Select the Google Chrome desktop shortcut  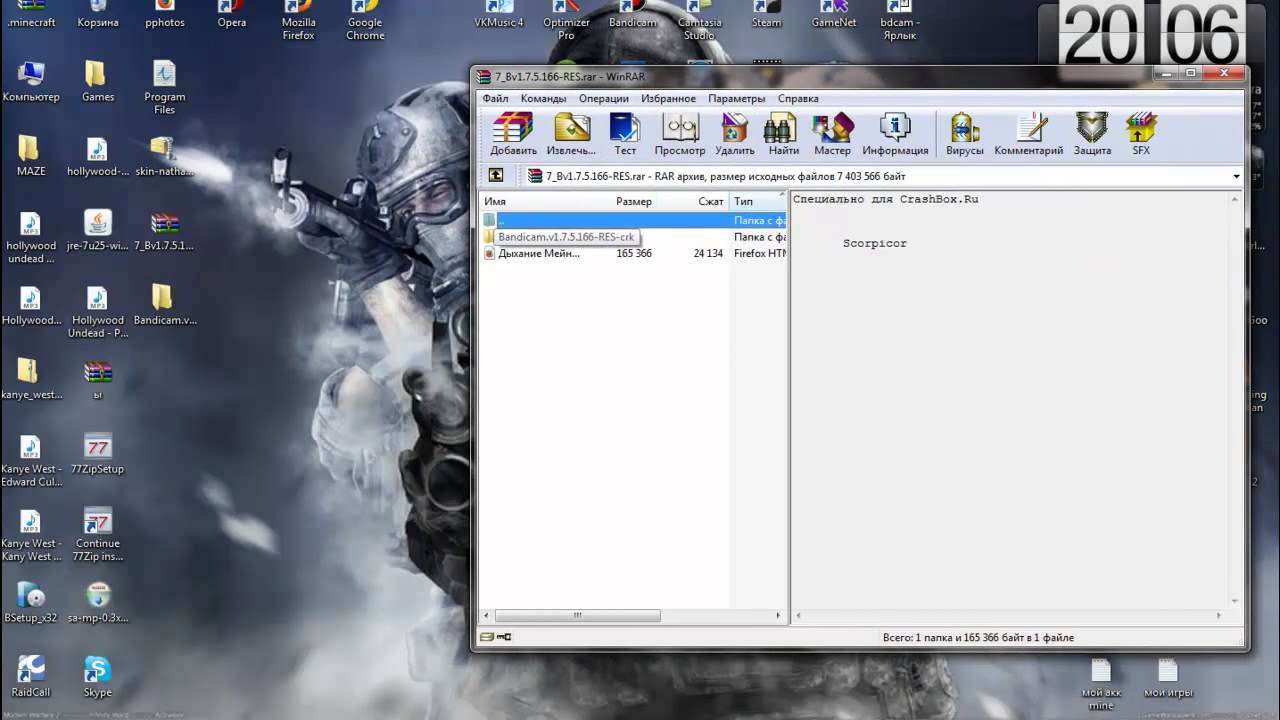(365, 20)
